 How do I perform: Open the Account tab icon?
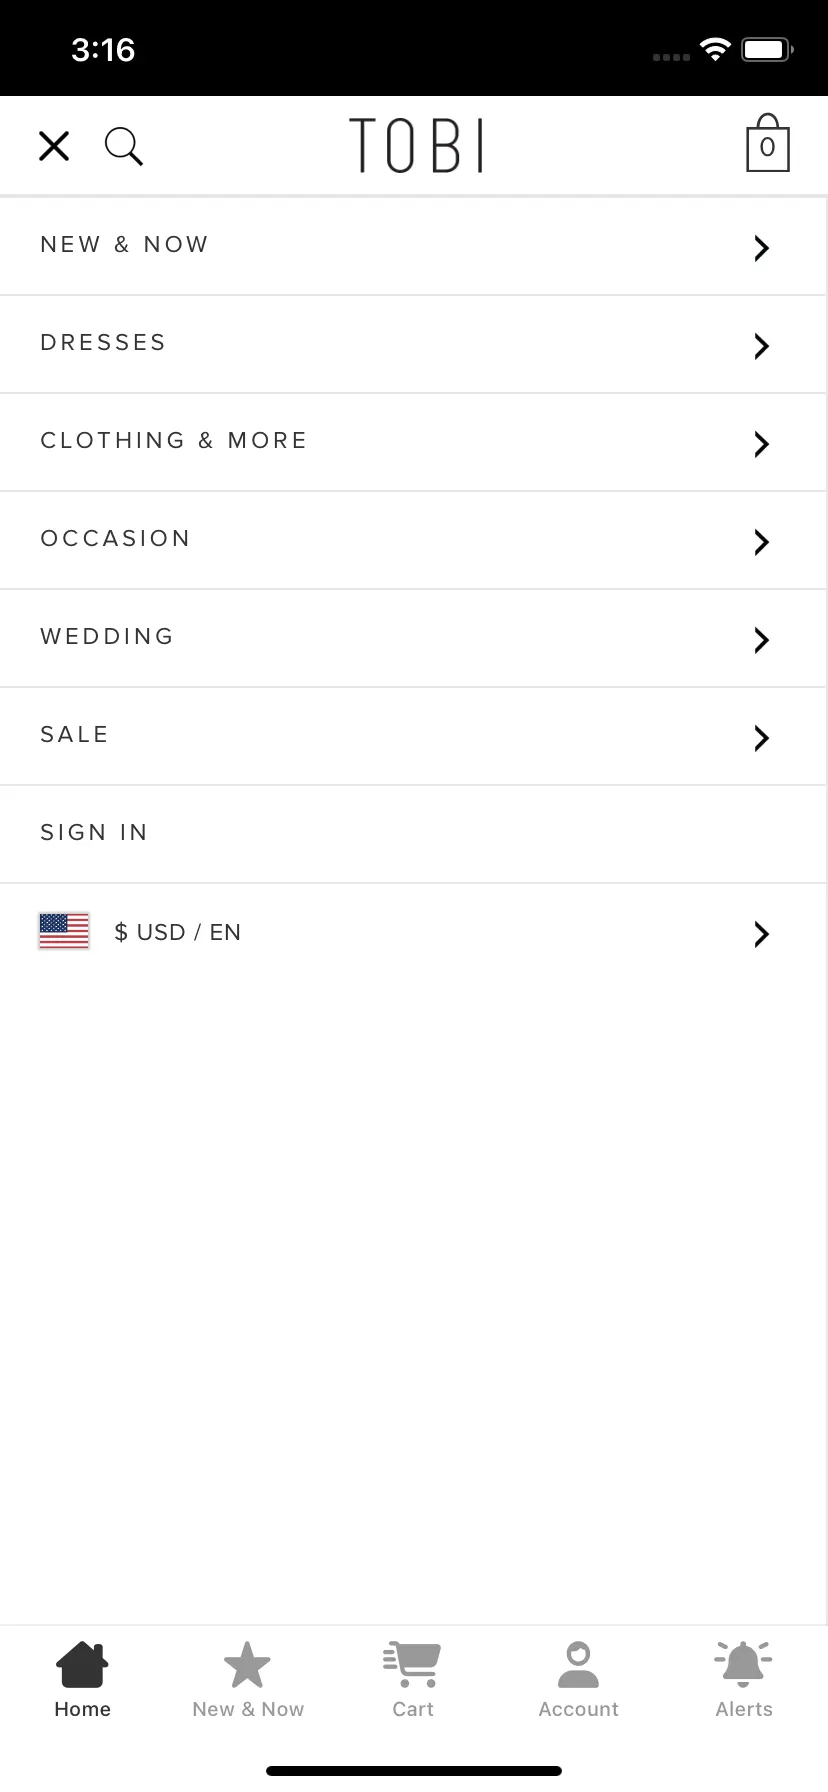578,1664
